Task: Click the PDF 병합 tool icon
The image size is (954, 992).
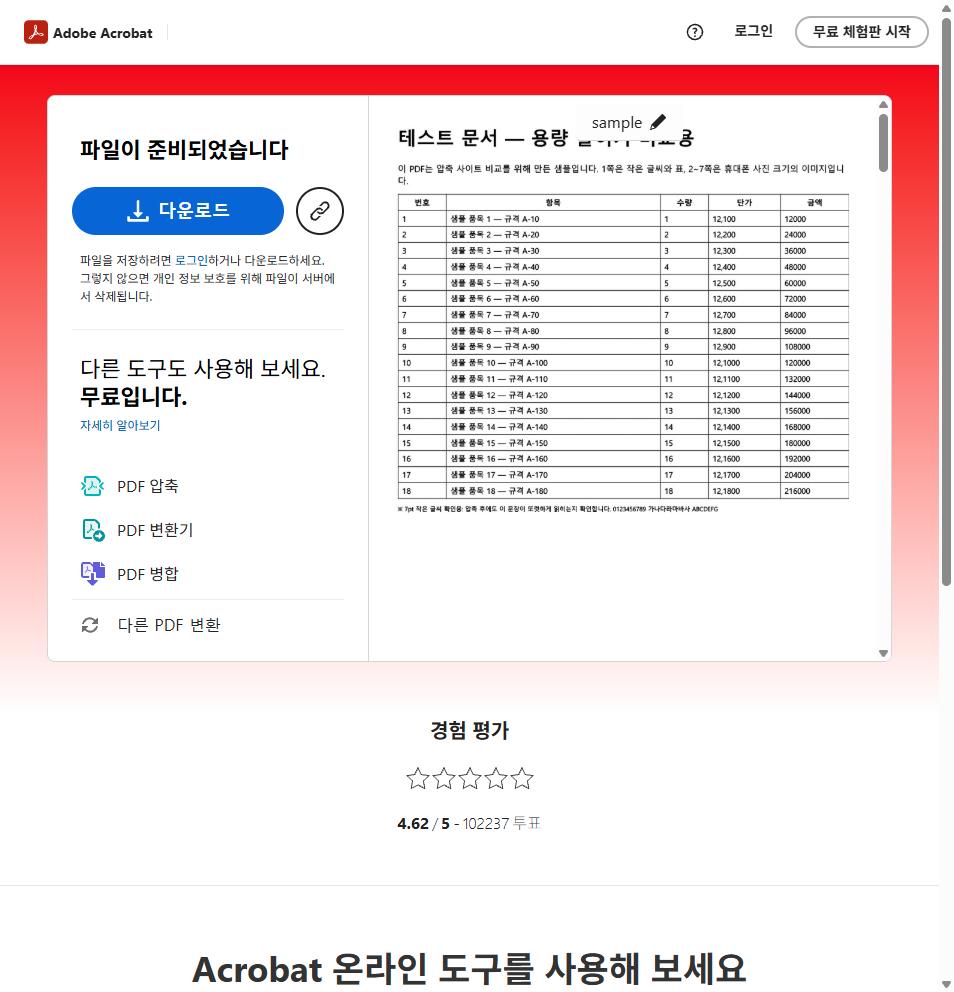Action: [x=92, y=573]
